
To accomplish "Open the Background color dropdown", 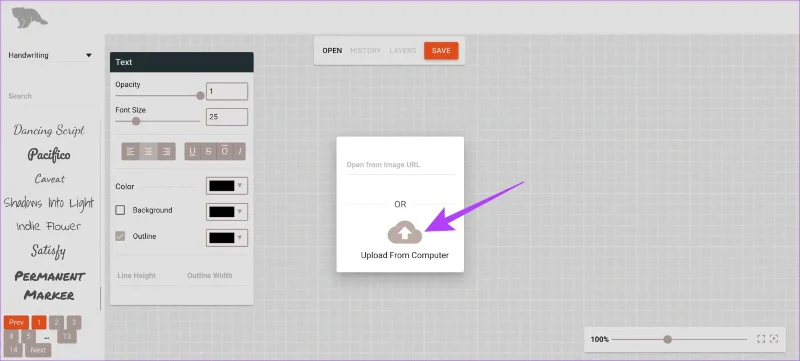I will (x=227, y=212).
